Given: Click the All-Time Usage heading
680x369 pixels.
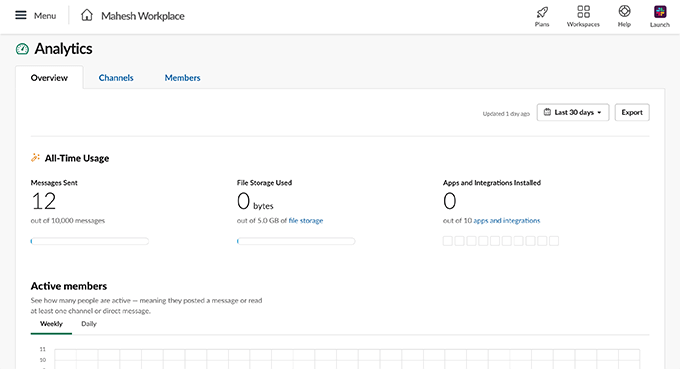Looking at the screenshot, I should (77, 158).
